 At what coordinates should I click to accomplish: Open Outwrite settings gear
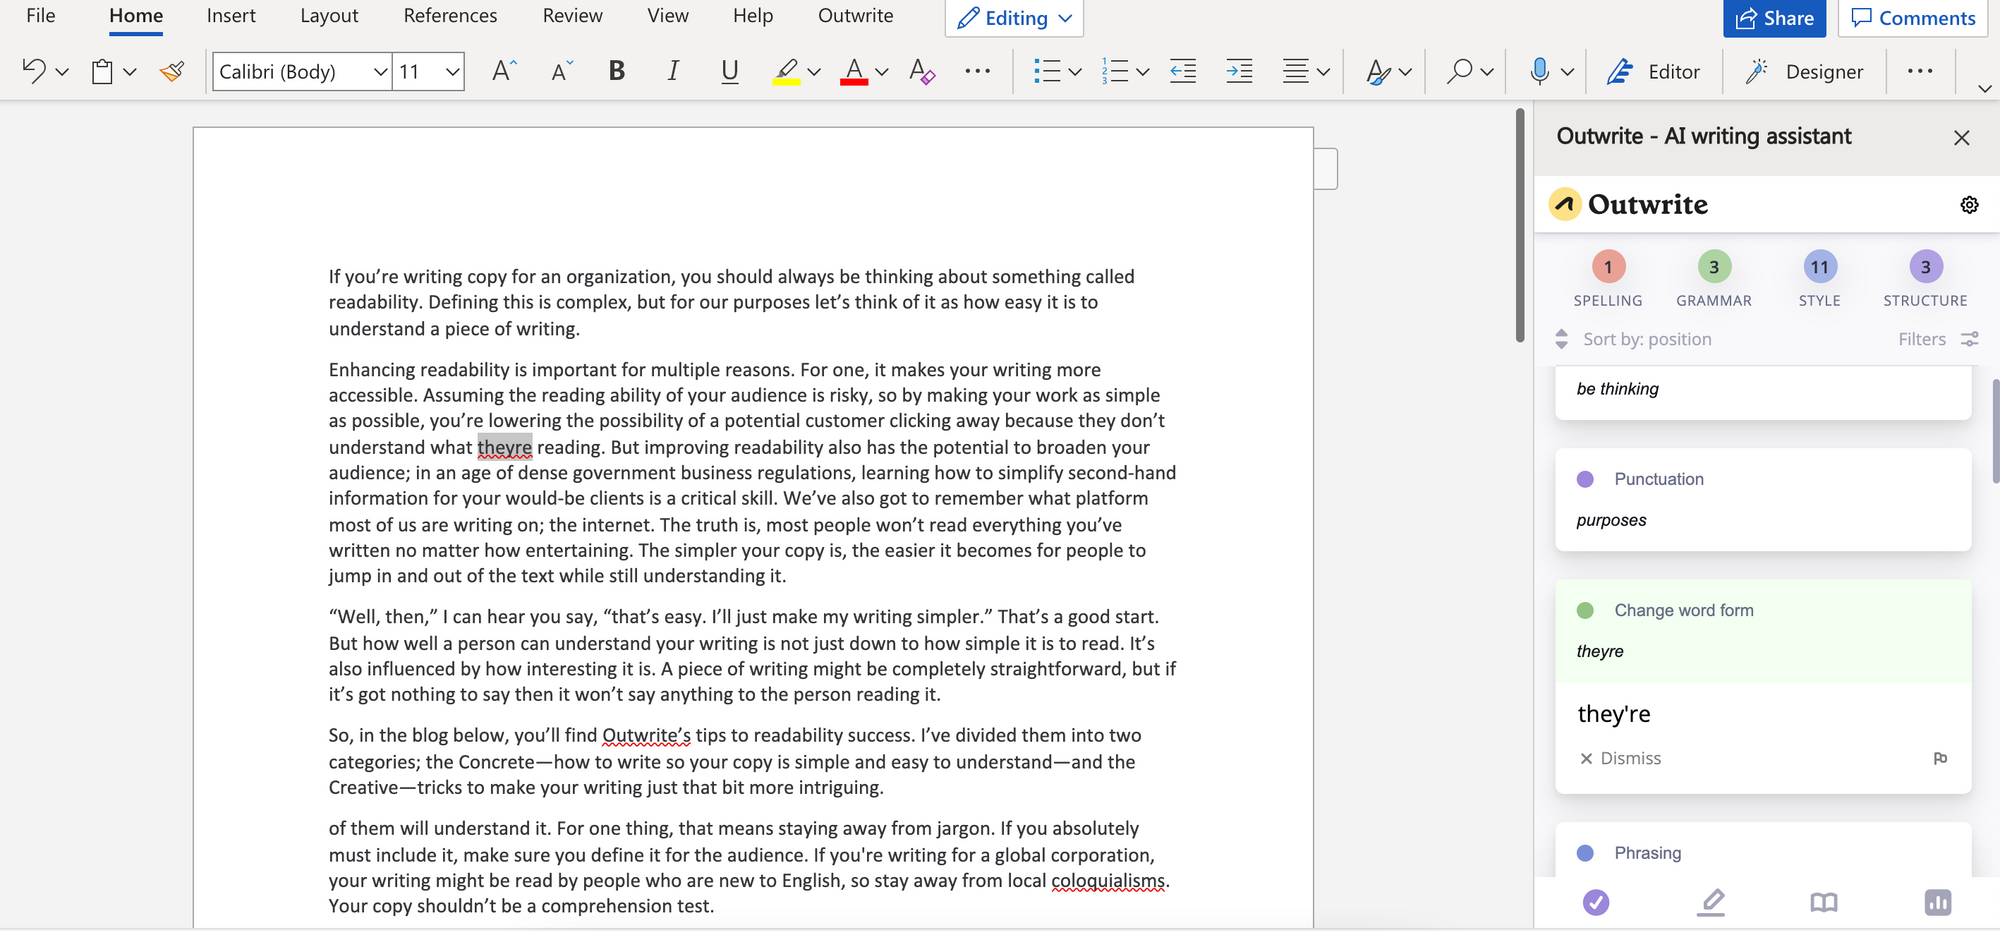1969,204
